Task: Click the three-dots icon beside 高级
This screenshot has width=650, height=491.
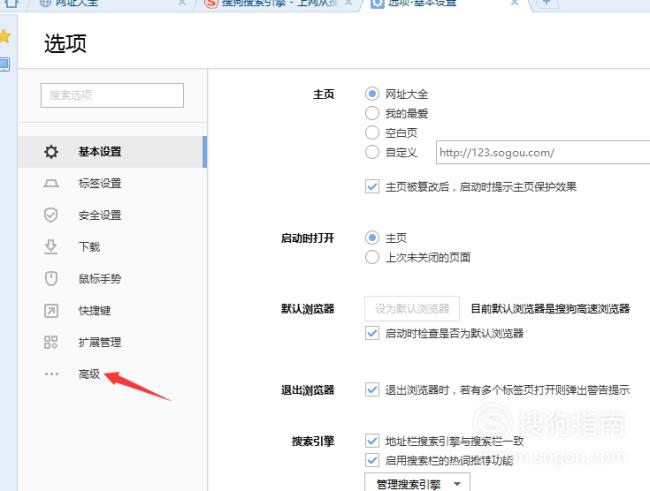Action: (51, 374)
